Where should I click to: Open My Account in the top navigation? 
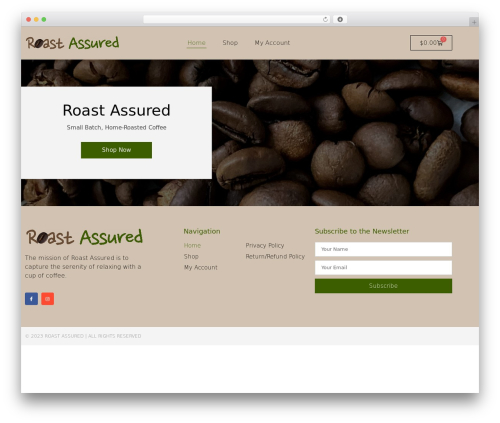[272, 43]
